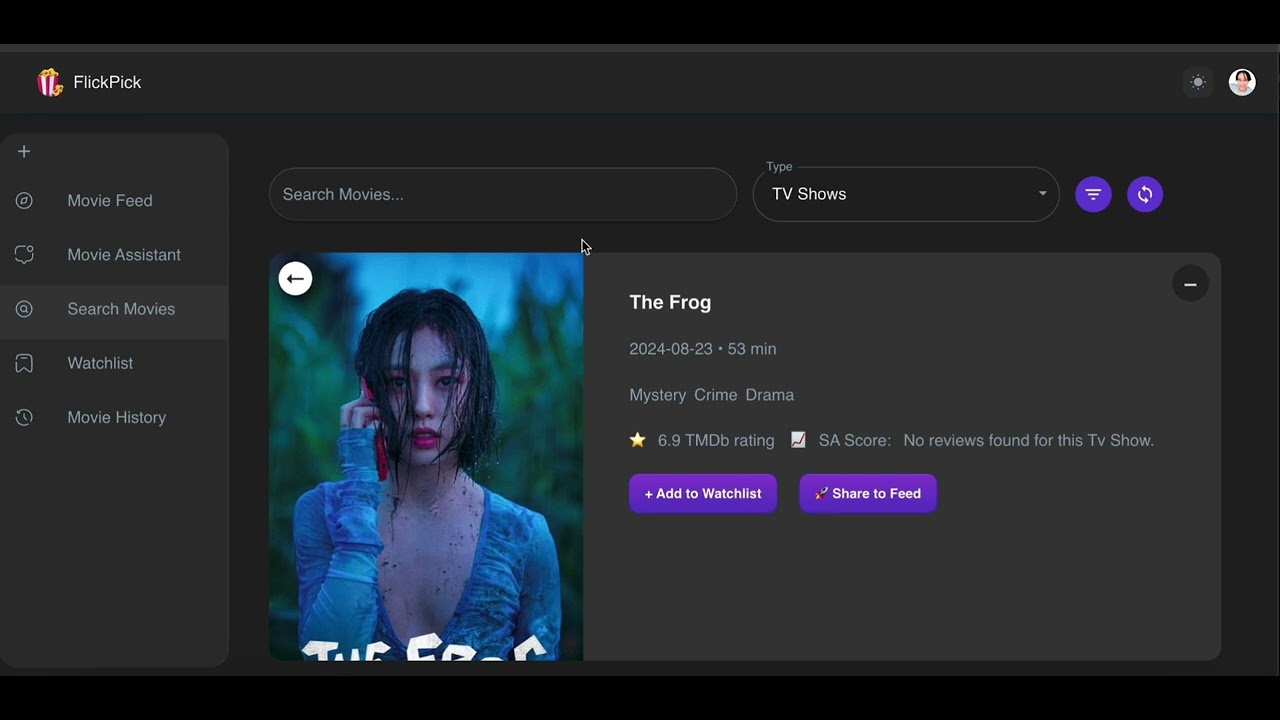
Task: Focus the Search Movies input field
Action: click(503, 194)
